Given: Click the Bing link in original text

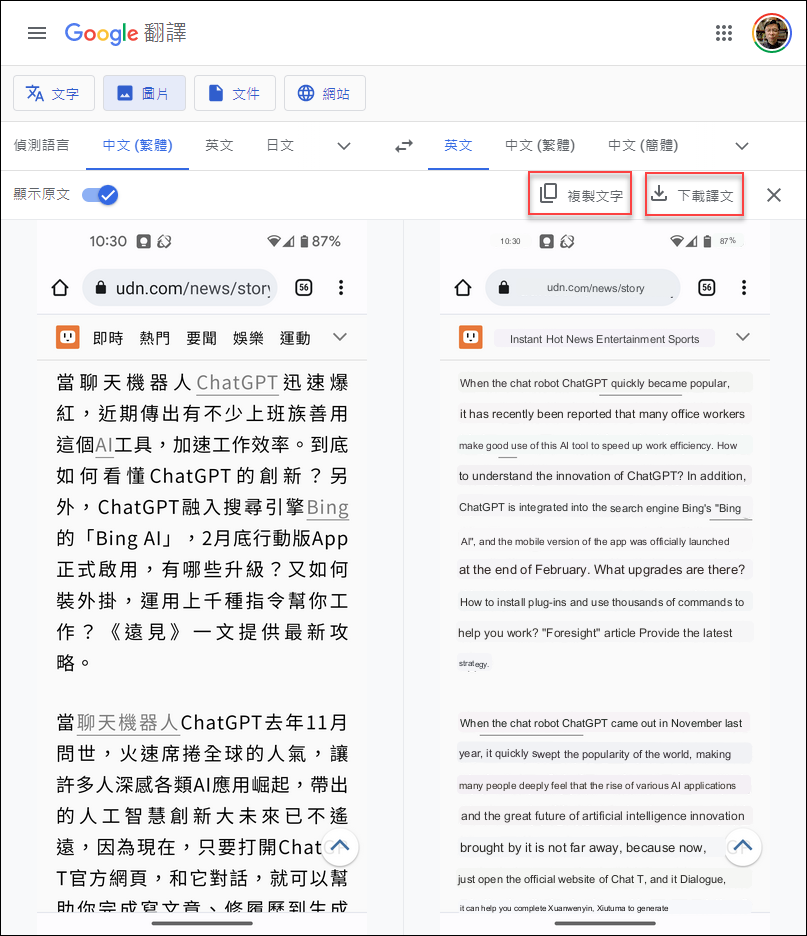Looking at the screenshot, I should (x=328, y=507).
